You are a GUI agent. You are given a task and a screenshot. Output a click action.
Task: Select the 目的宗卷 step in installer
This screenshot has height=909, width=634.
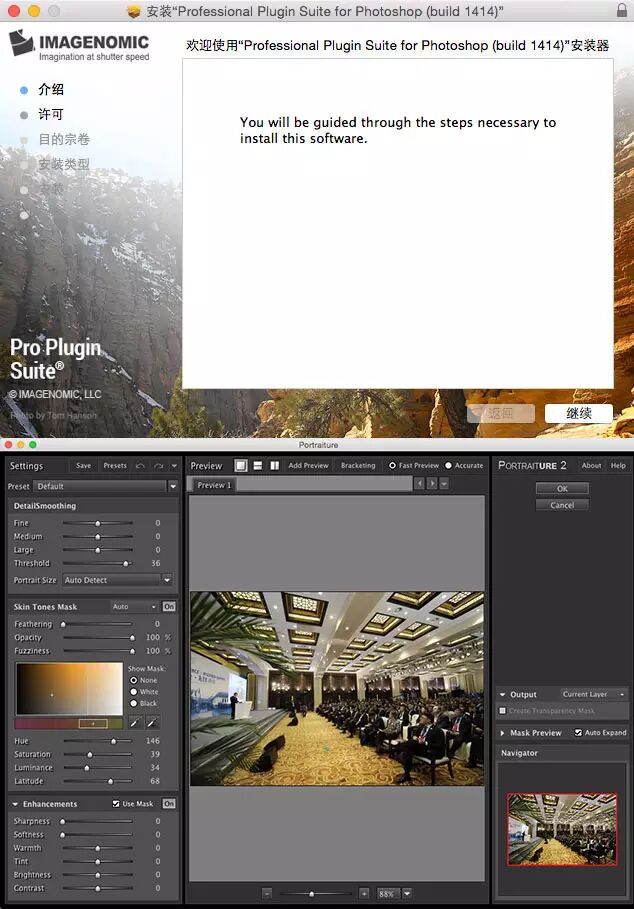[x=64, y=139]
